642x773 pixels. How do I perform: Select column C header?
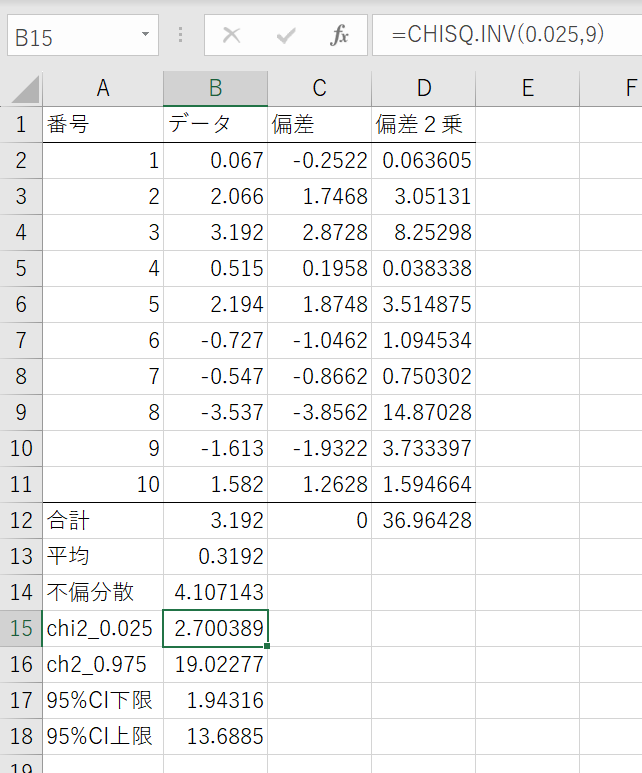pos(320,89)
